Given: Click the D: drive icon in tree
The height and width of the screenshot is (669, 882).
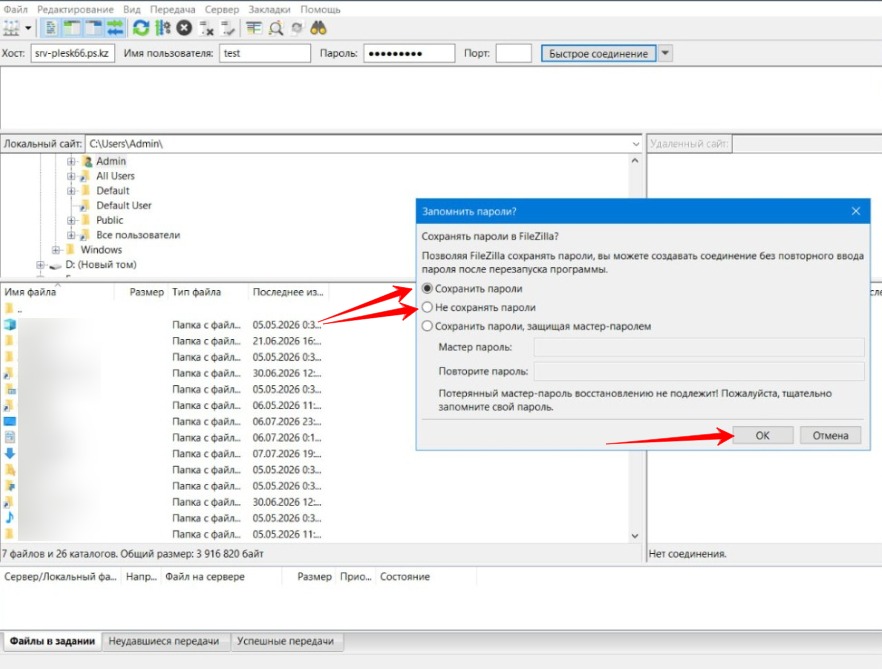Looking at the screenshot, I should [x=55, y=265].
